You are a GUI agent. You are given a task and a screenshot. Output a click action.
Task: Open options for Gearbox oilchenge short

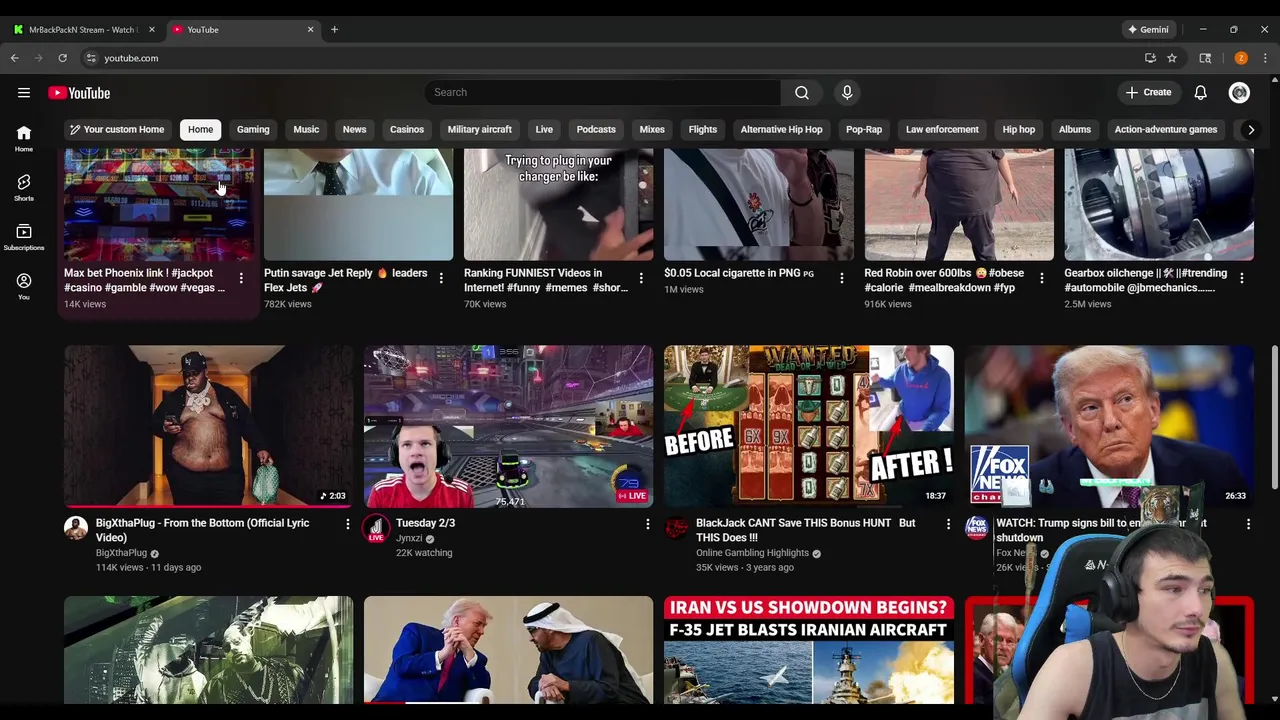(1241, 279)
